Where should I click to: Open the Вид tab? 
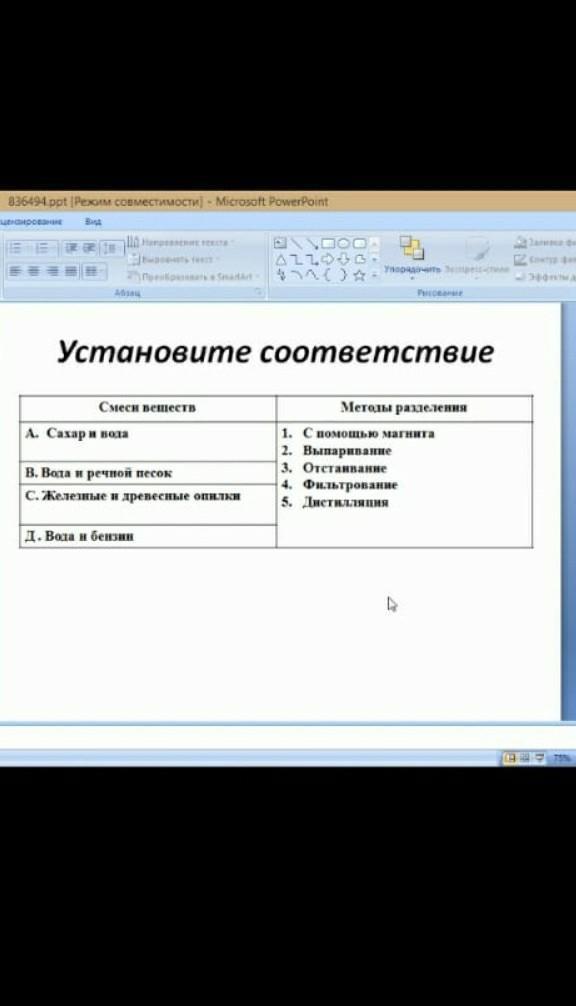pyautogui.click(x=93, y=221)
